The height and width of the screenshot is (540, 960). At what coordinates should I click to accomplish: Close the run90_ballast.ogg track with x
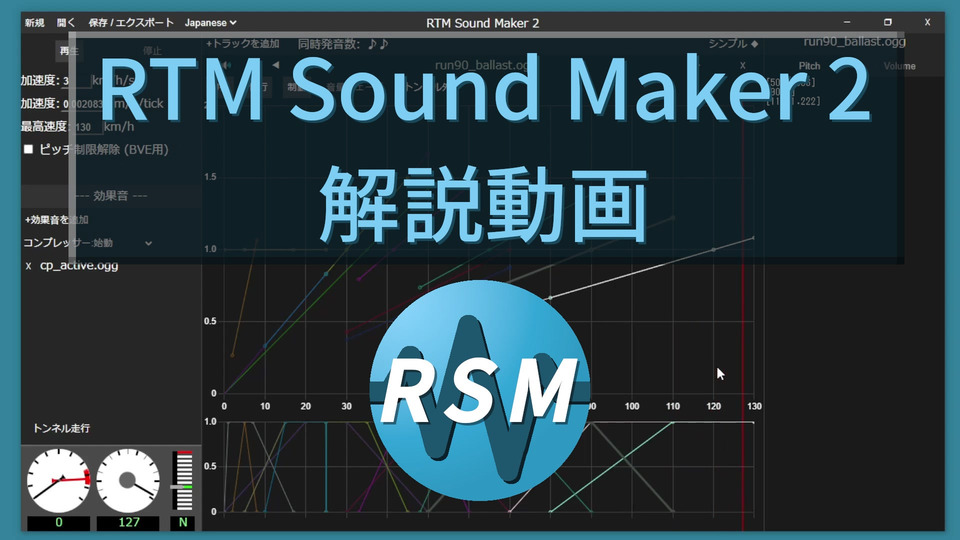(x=743, y=66)
